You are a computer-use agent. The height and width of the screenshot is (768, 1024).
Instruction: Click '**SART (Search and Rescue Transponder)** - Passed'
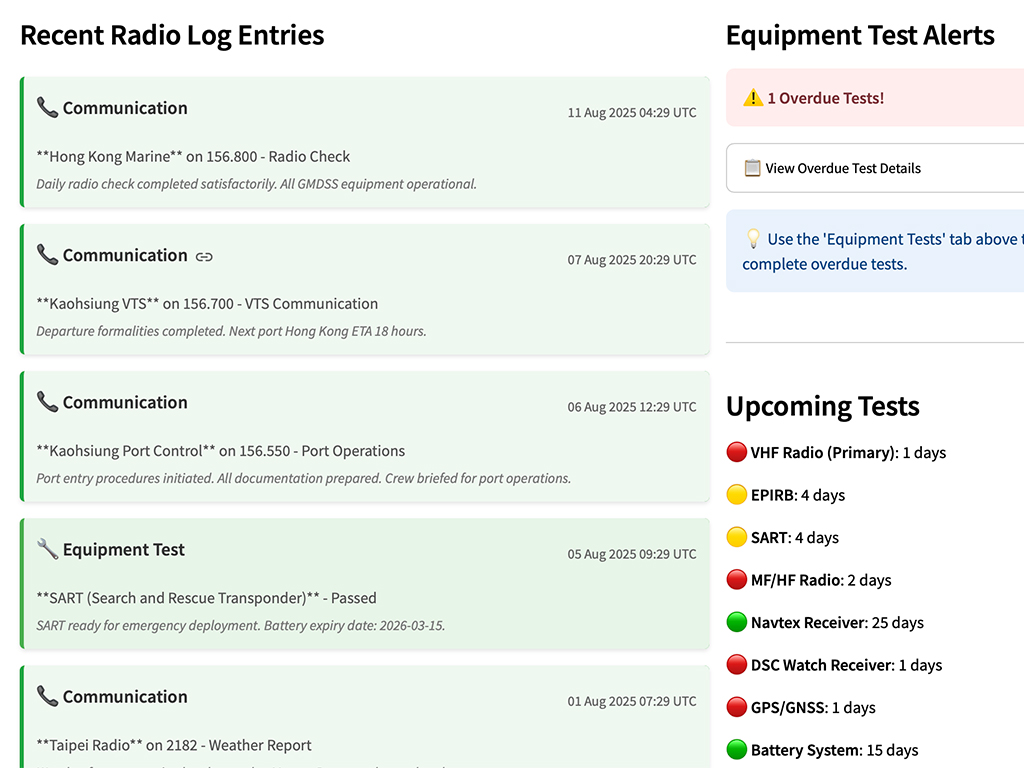pyautogui.click(x=206, y=598)
